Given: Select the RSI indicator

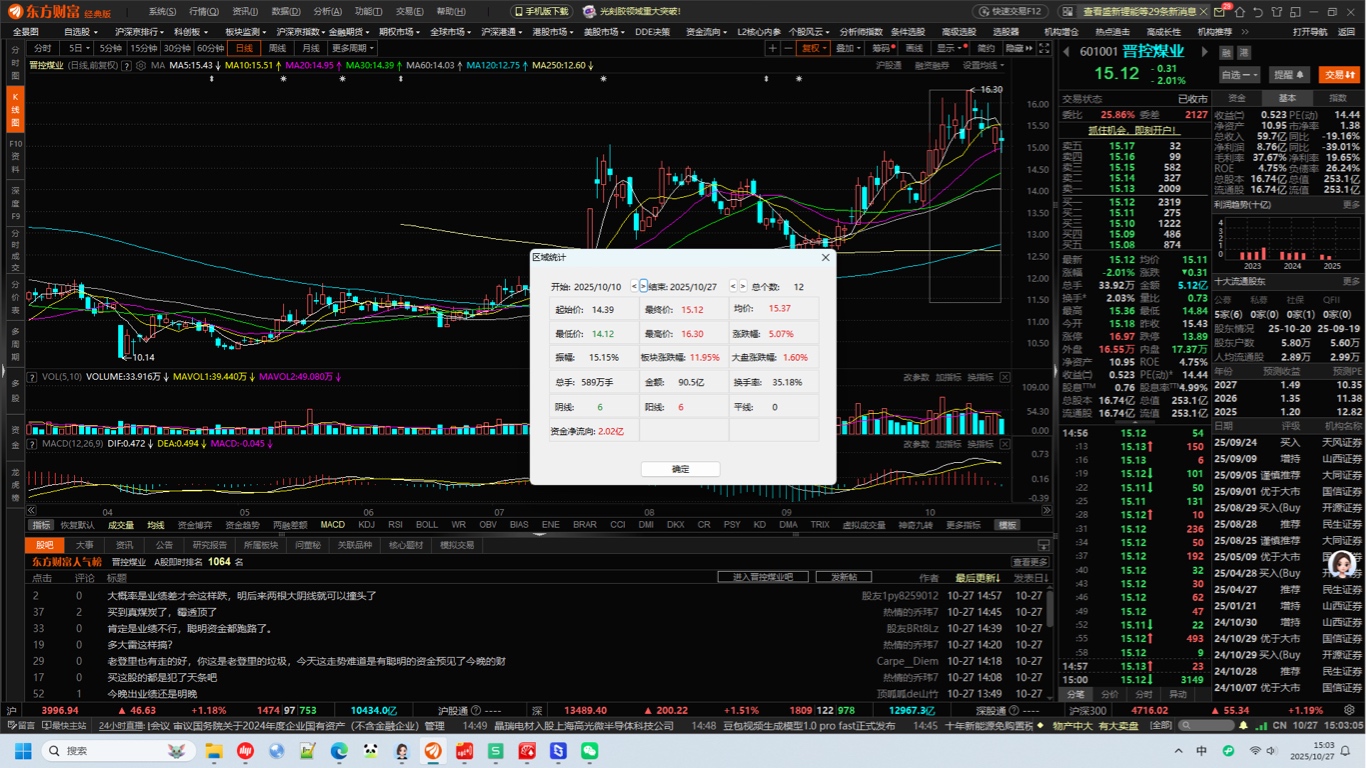Looking at the screenshot, I should coord(396,525).
